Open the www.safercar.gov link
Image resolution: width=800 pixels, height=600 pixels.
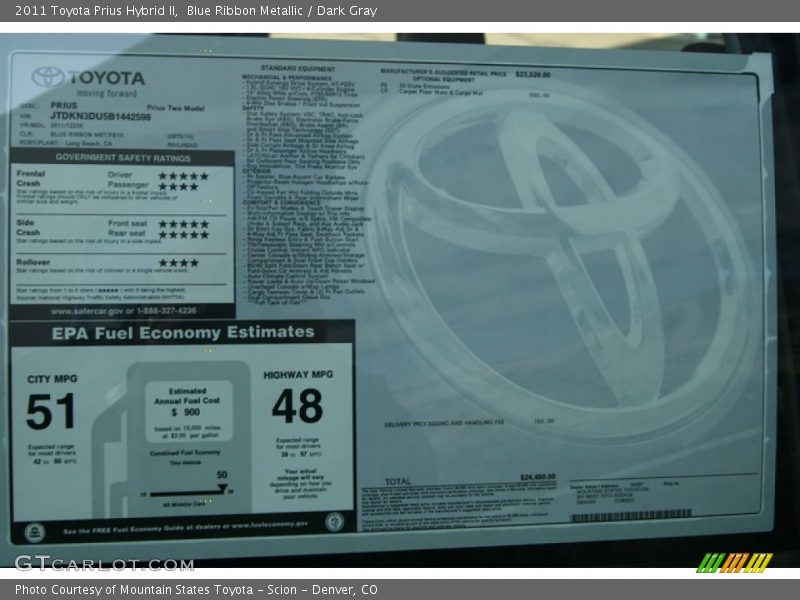click(122, 310)
